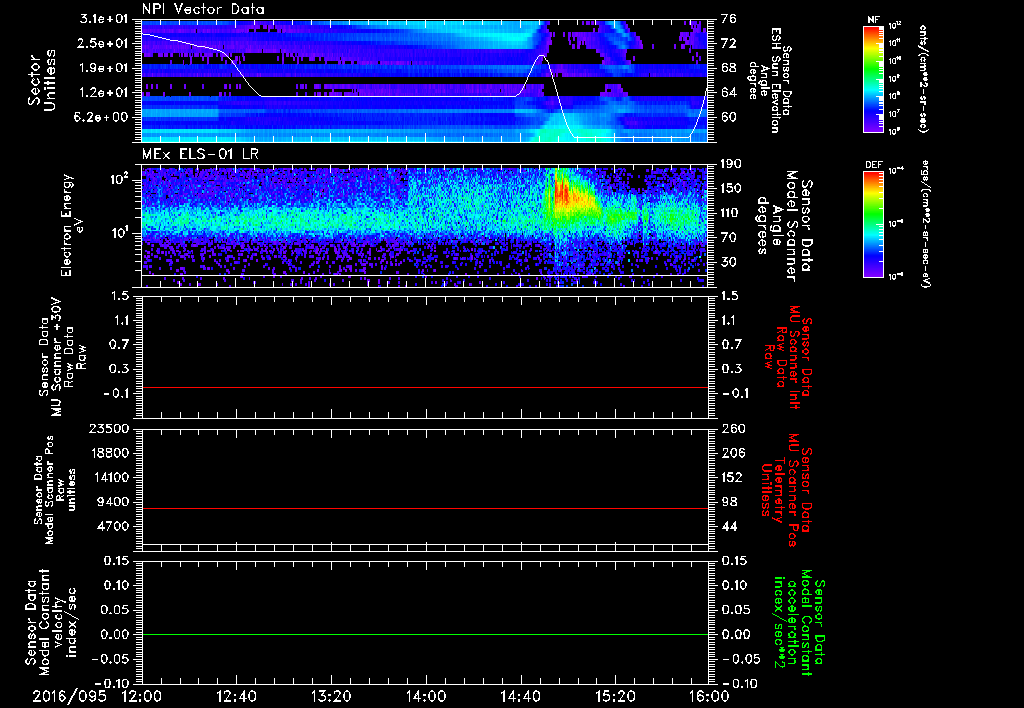Click the red 'MU Scanner Inlt Raw Data' label
The image size is (1024, 708).
tap(790, 357)
